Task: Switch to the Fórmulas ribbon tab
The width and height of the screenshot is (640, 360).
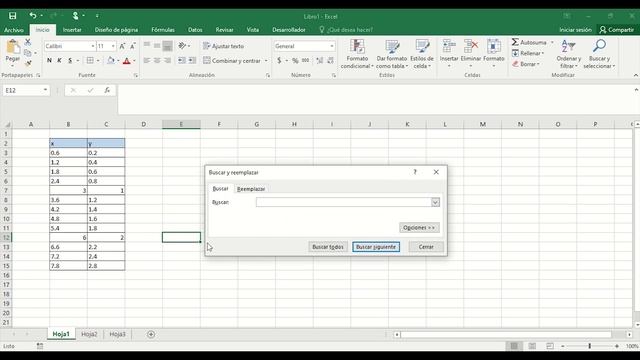Action: point(163,30)
